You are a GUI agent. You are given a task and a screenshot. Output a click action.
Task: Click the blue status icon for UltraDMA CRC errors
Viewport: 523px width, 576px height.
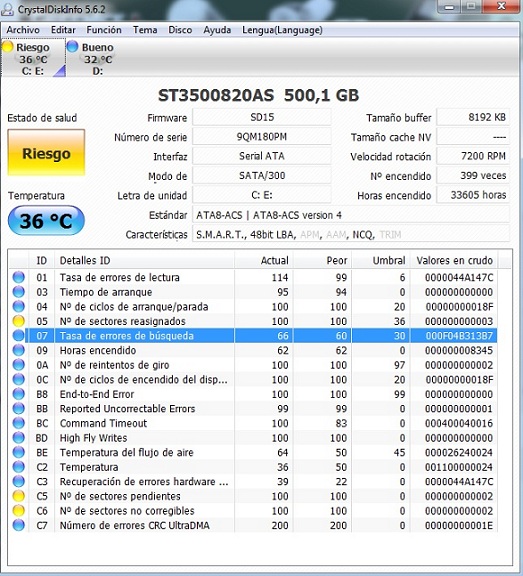pos(18,525)
